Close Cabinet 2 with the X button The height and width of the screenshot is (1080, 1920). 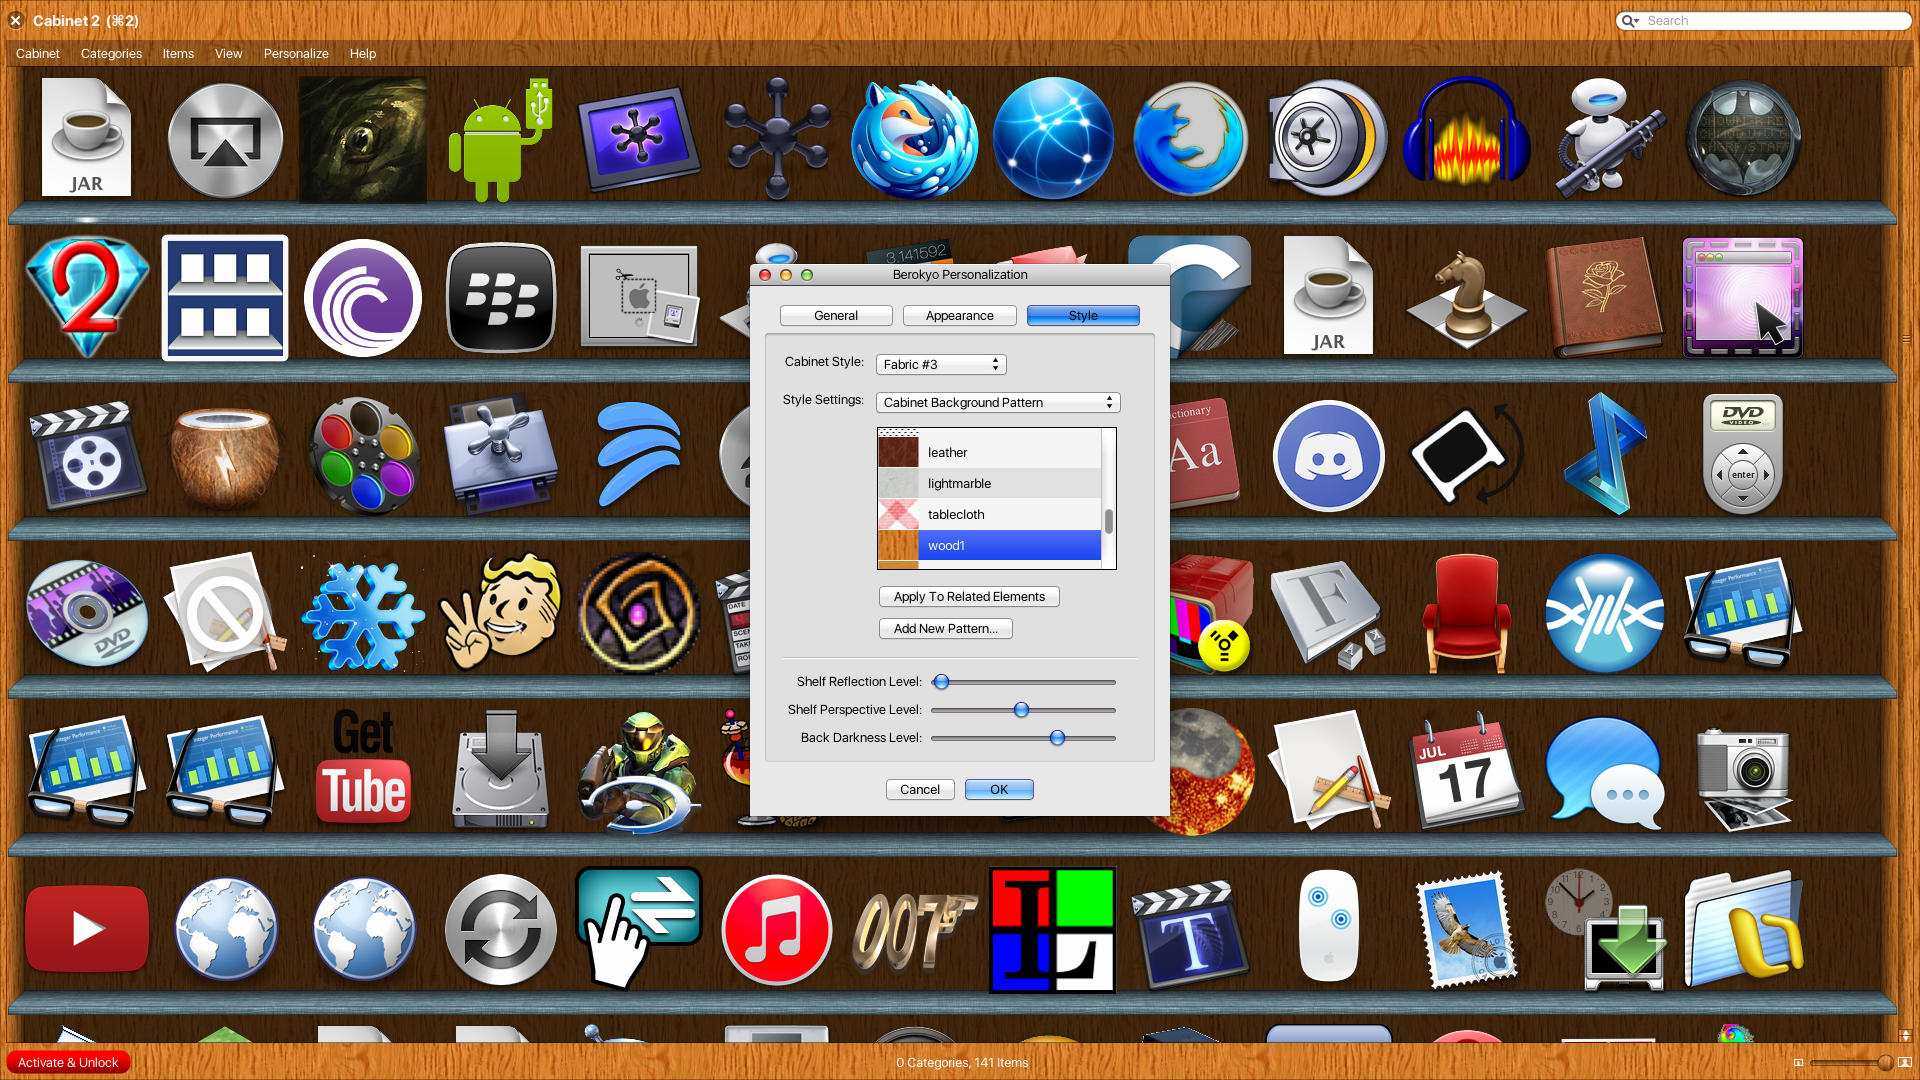click(15, 21)
